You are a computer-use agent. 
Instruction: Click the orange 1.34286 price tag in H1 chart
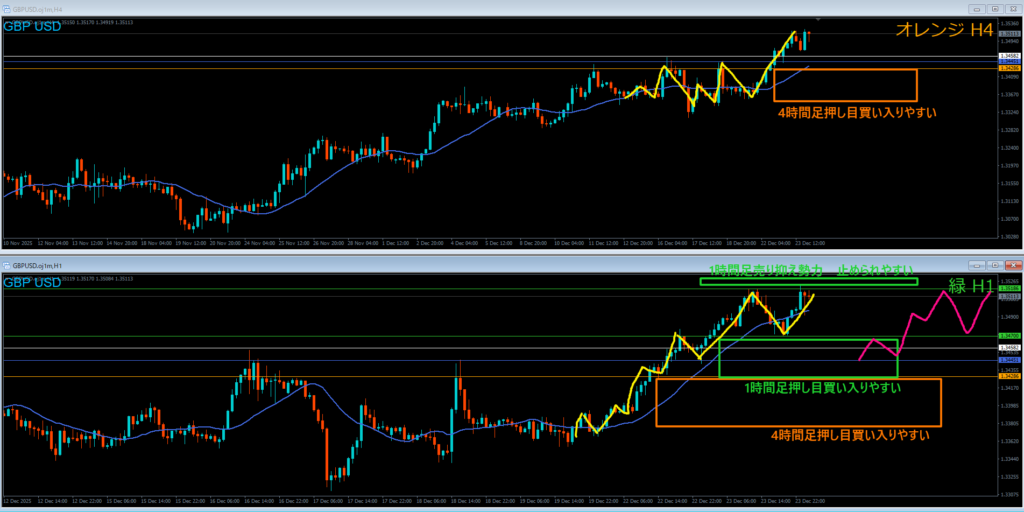pos(1010,376)
